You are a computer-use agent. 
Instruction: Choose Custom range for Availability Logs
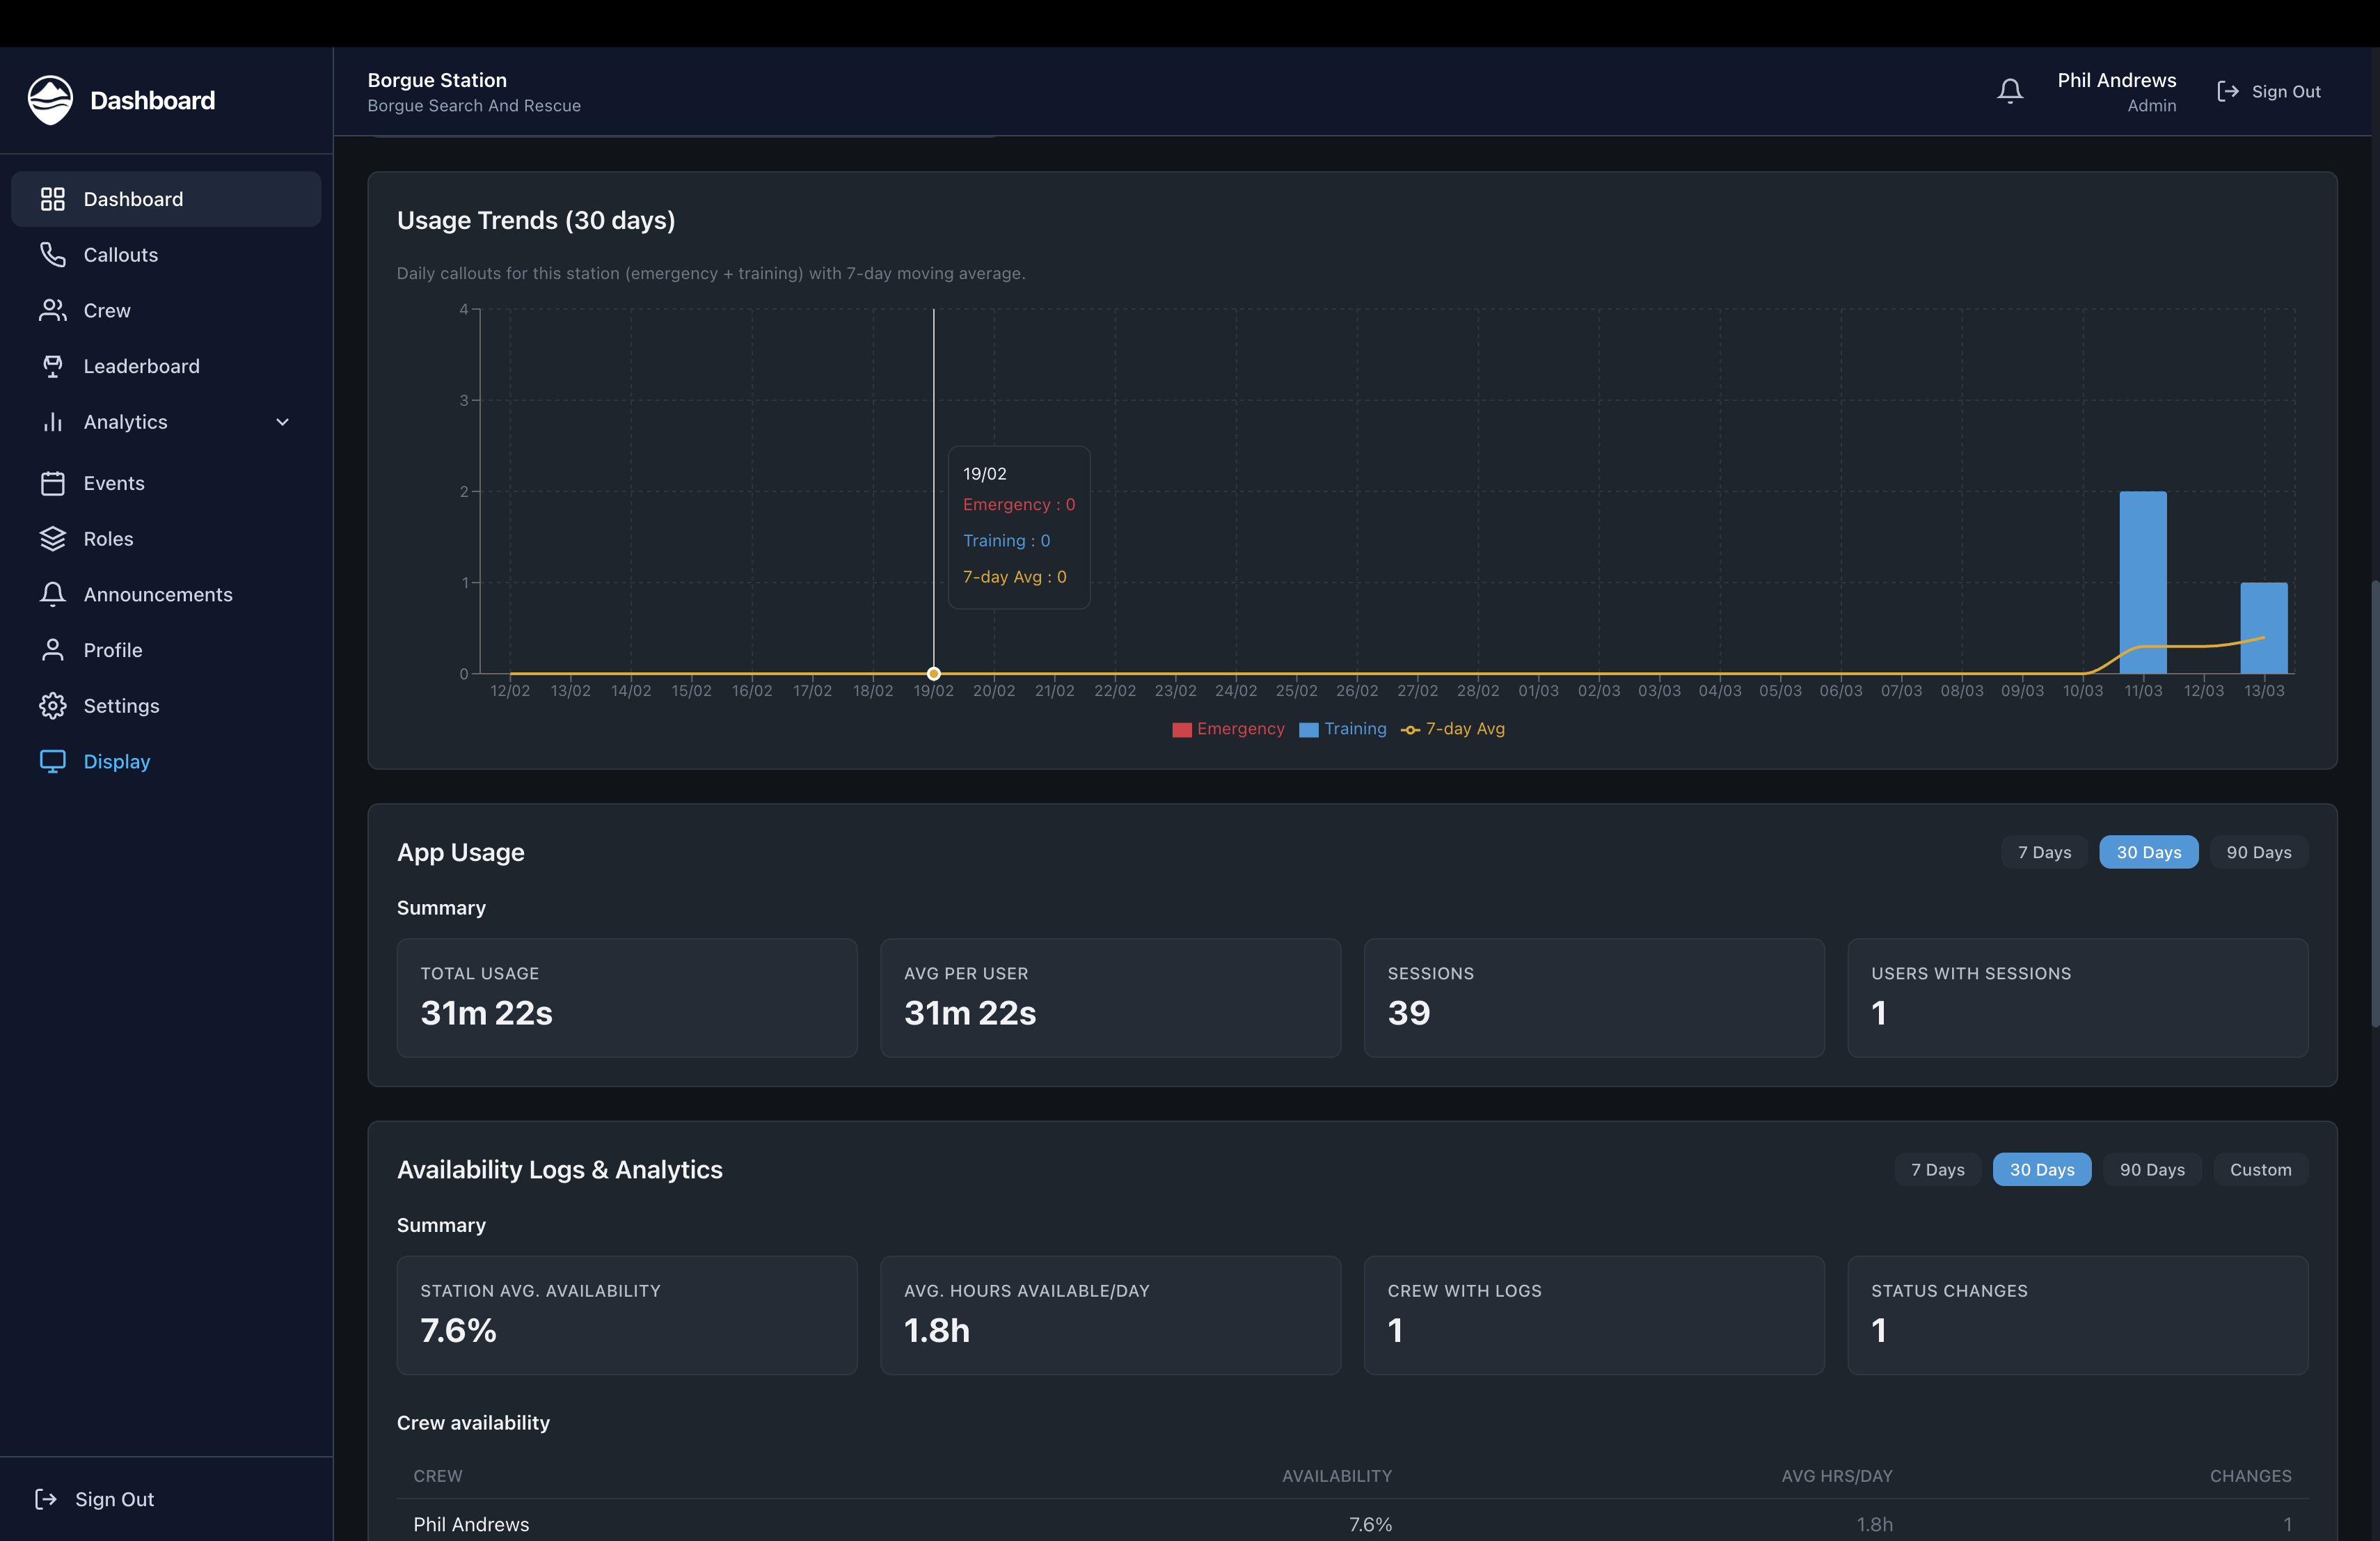point(2262,1169)
